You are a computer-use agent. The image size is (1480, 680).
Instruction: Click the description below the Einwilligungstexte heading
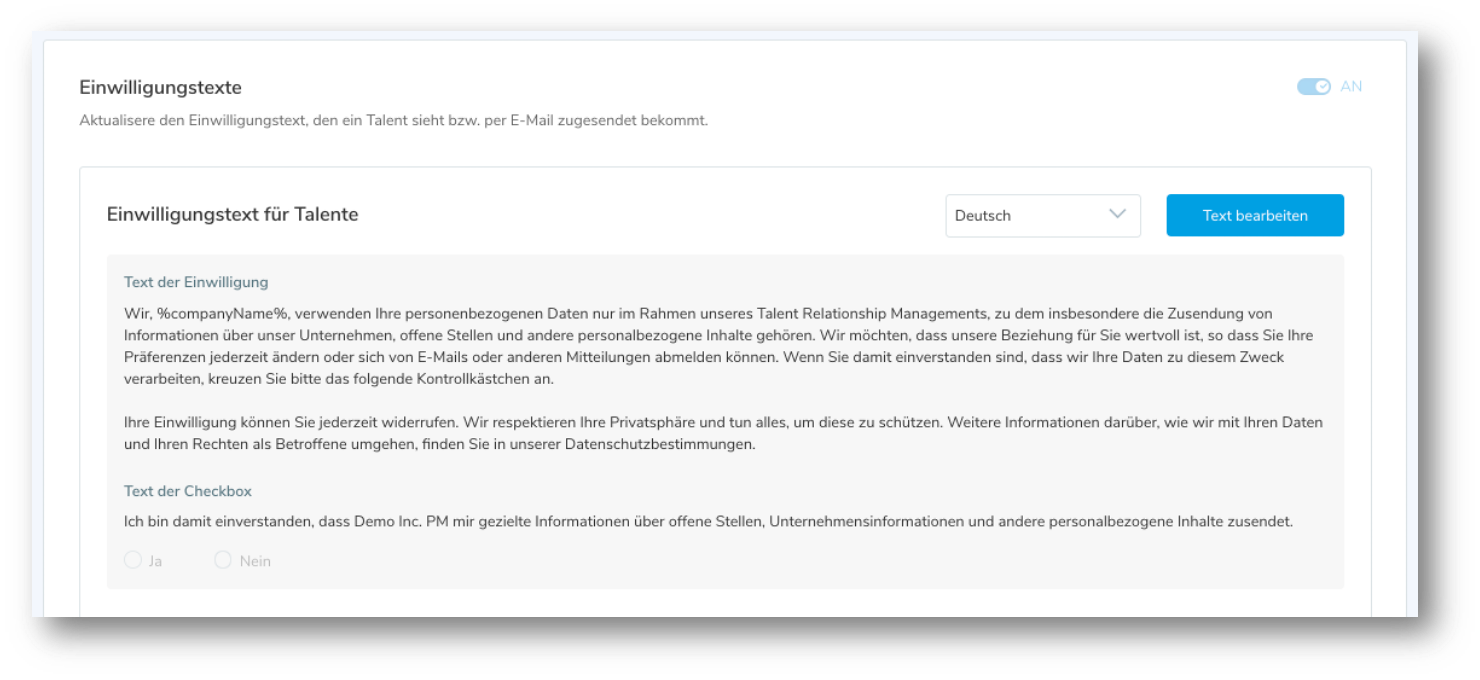click(393, 121)
